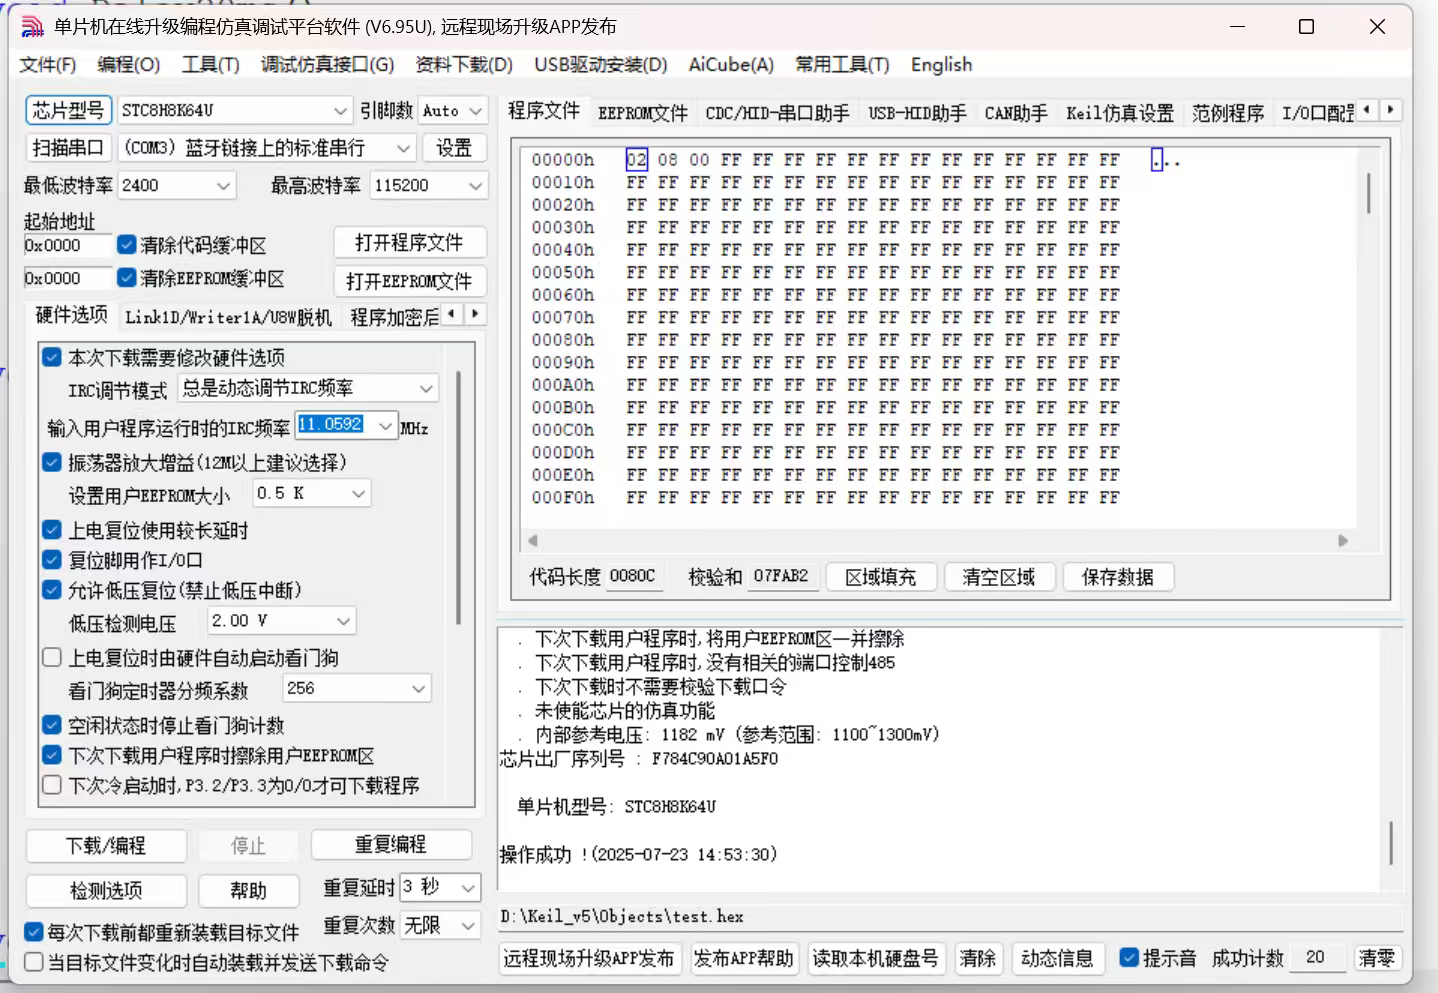The height and width of the screenshot is (993, 1438).
Task: Enable 上电复位时由硬件自动启动看门狗
Action: point(52,657)
